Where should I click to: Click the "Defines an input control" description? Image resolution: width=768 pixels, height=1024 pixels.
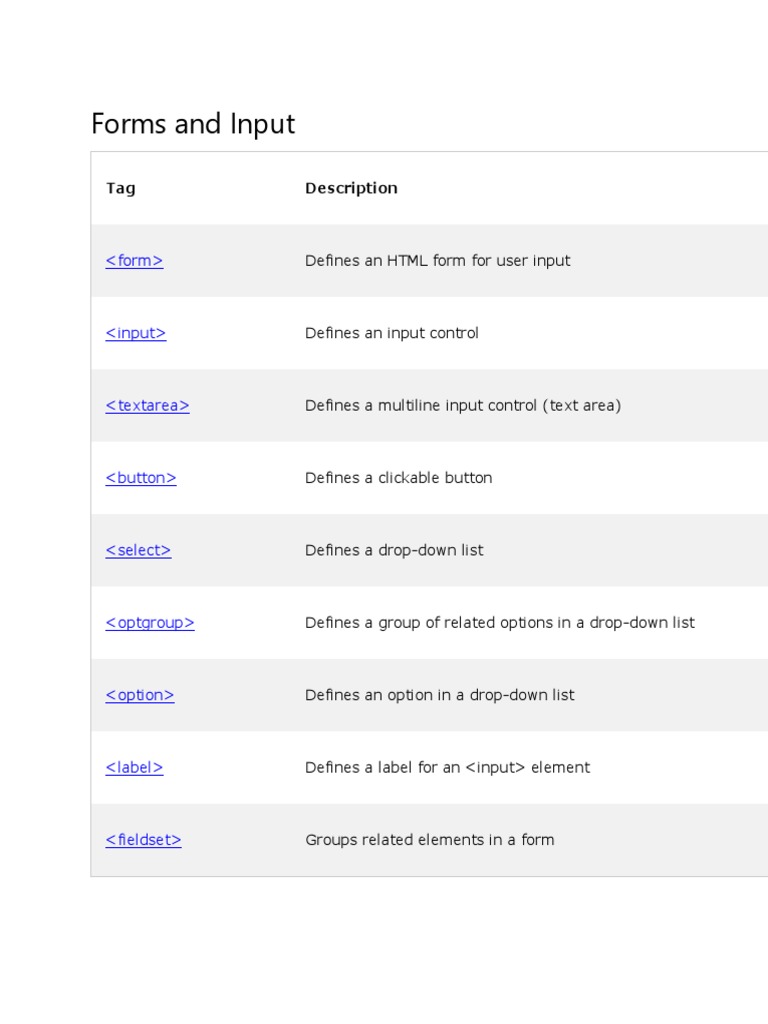pyautogui.click(x=391, y=333)
